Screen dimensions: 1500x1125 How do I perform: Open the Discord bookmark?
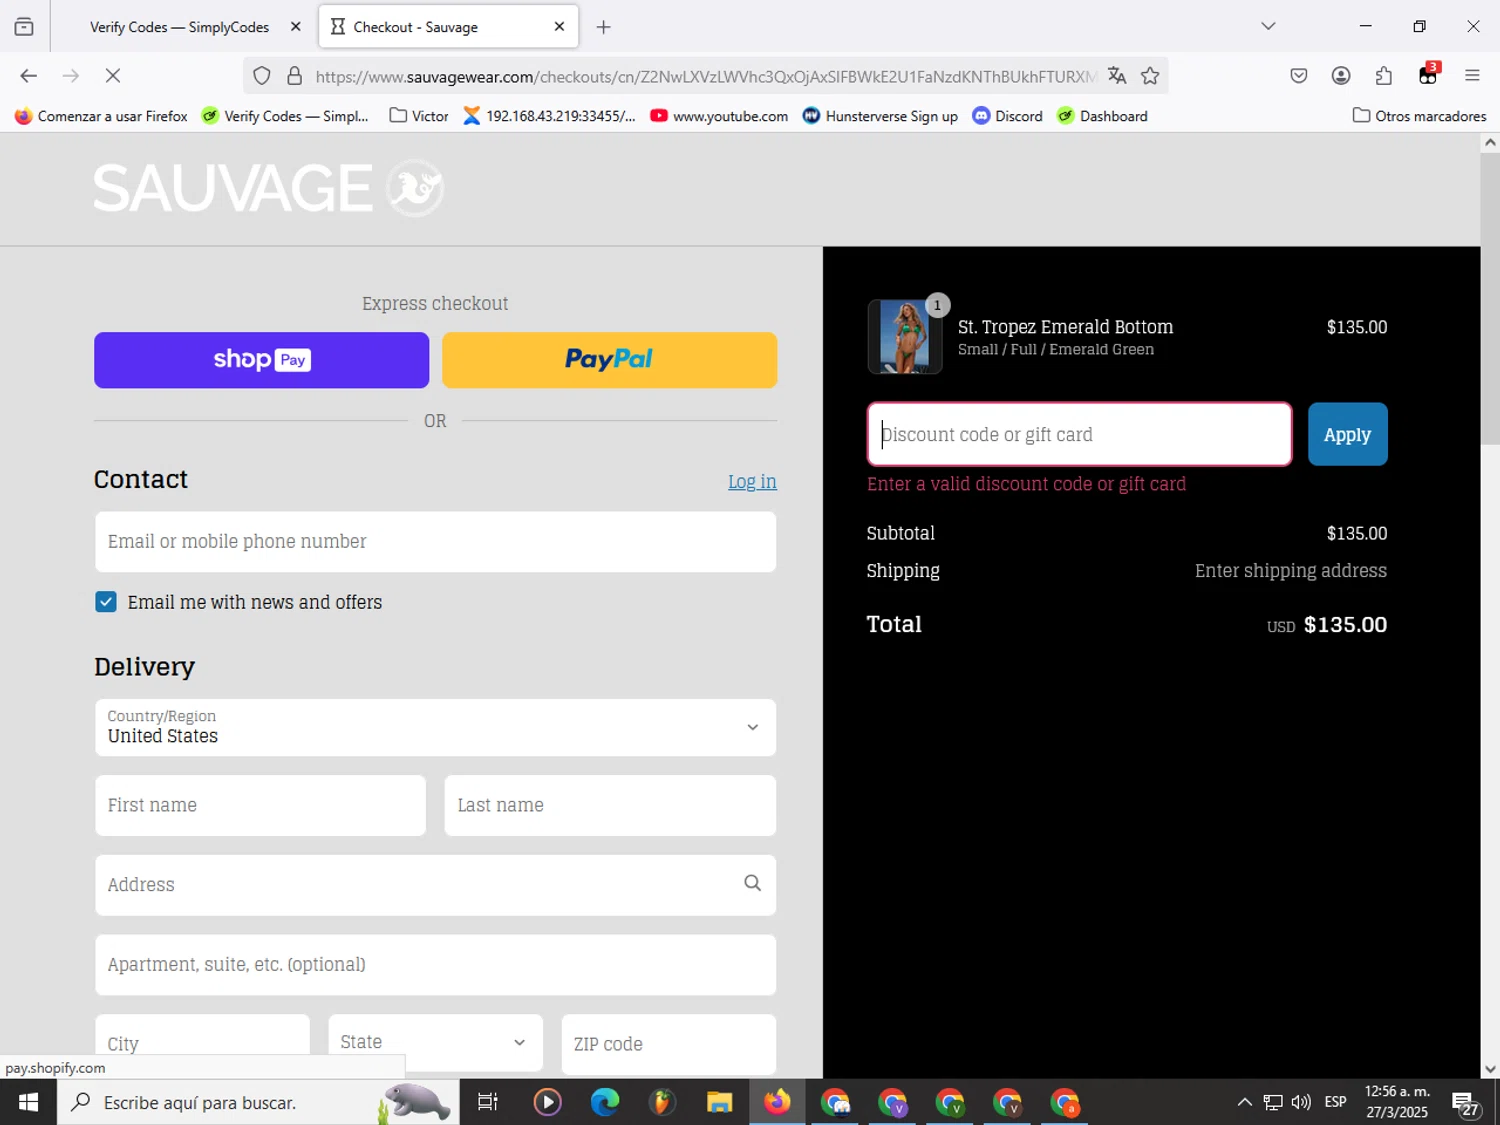coord(1007,116)
